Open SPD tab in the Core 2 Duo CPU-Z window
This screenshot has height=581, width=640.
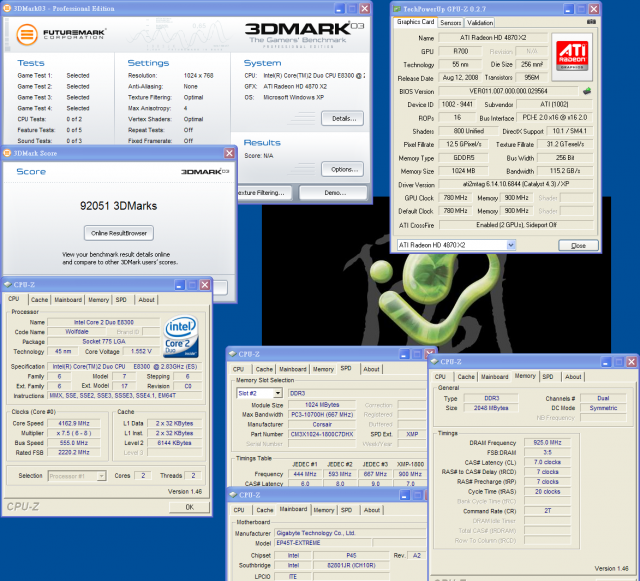121,300
